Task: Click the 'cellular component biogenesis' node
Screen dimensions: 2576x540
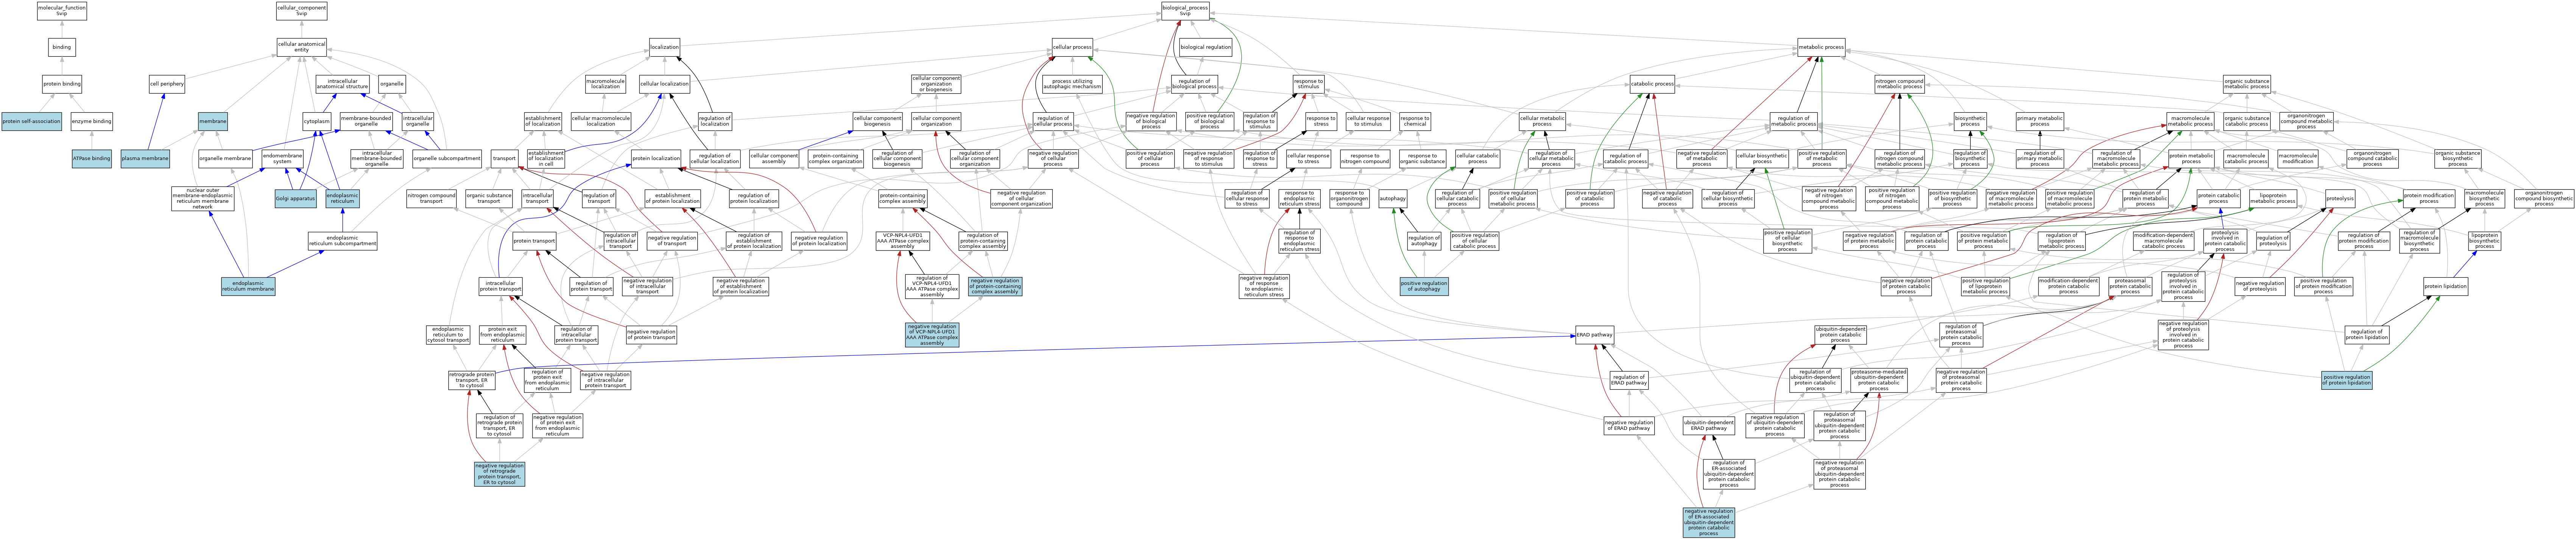Action: [x=878, y=122]
